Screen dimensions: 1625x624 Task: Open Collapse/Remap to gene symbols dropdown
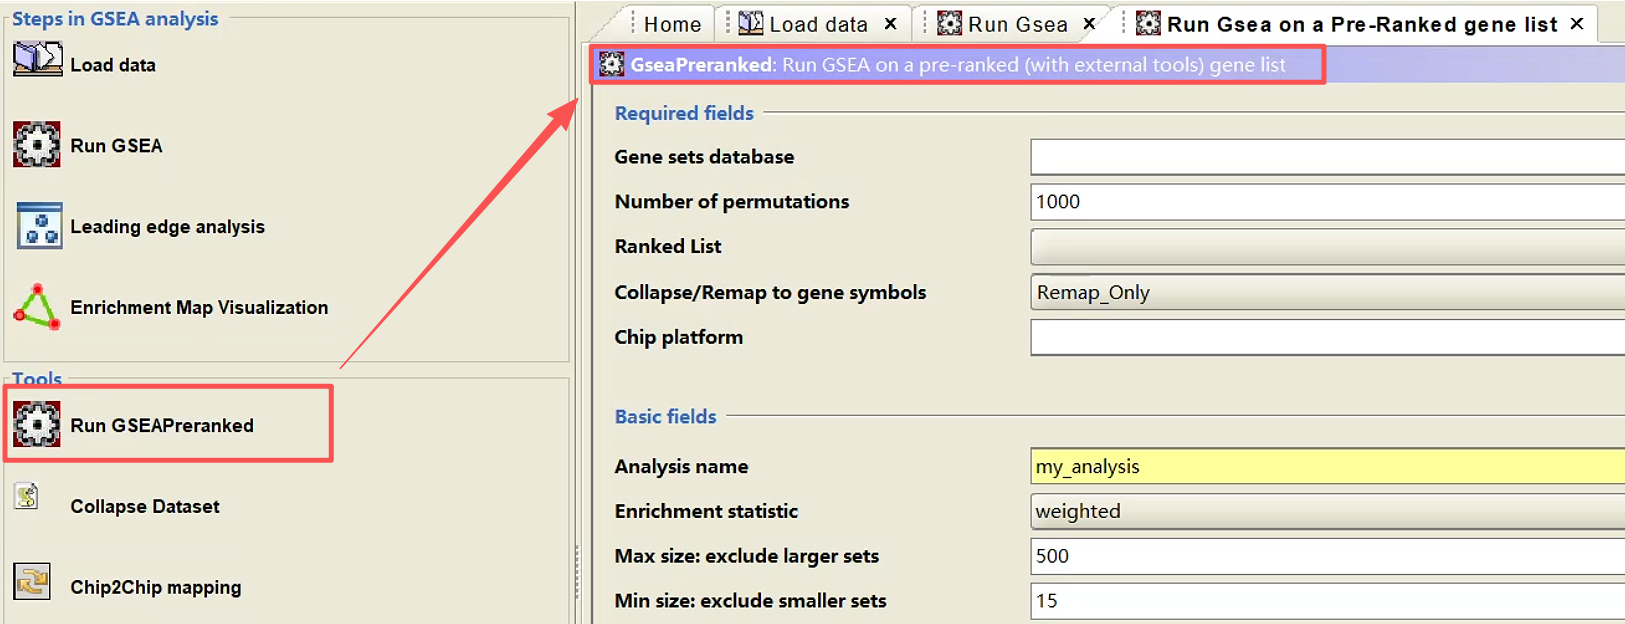tap(1327, 292)
